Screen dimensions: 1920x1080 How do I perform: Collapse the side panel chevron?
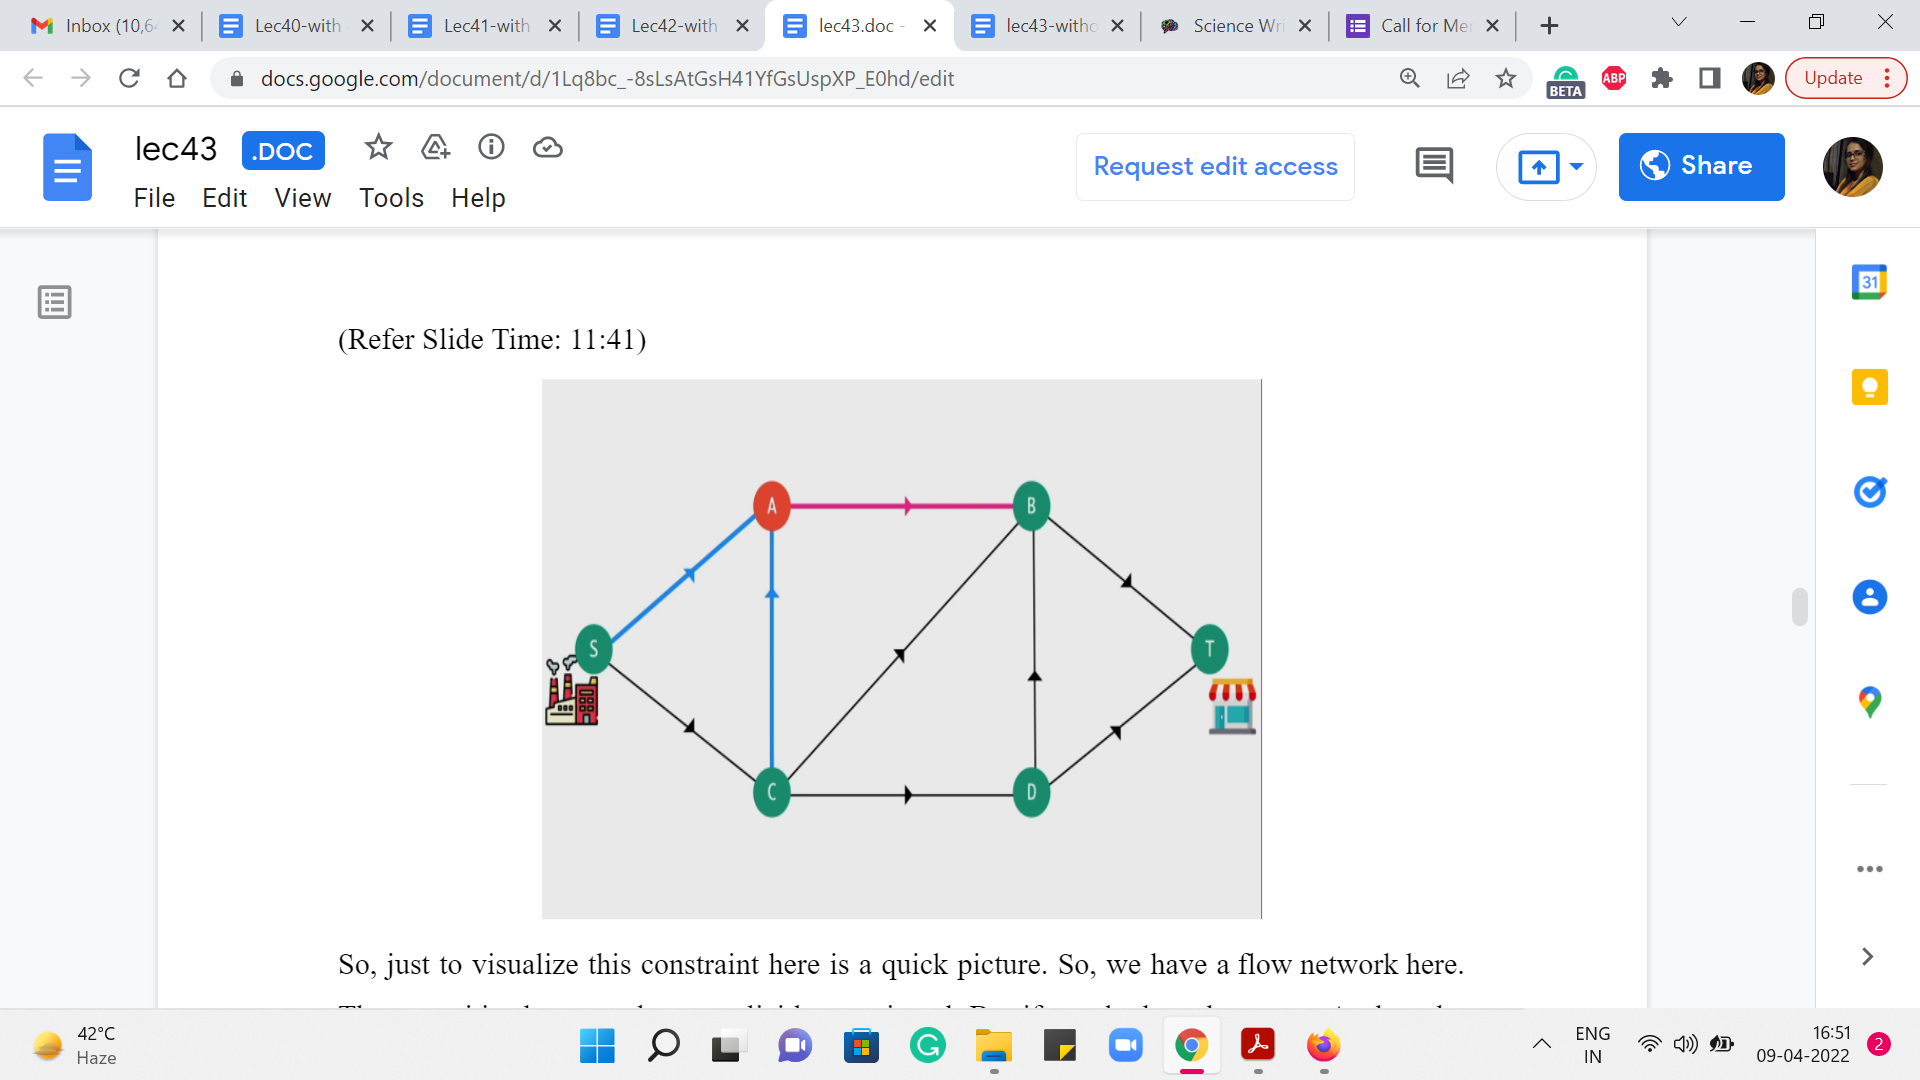tap(1867, 957)
